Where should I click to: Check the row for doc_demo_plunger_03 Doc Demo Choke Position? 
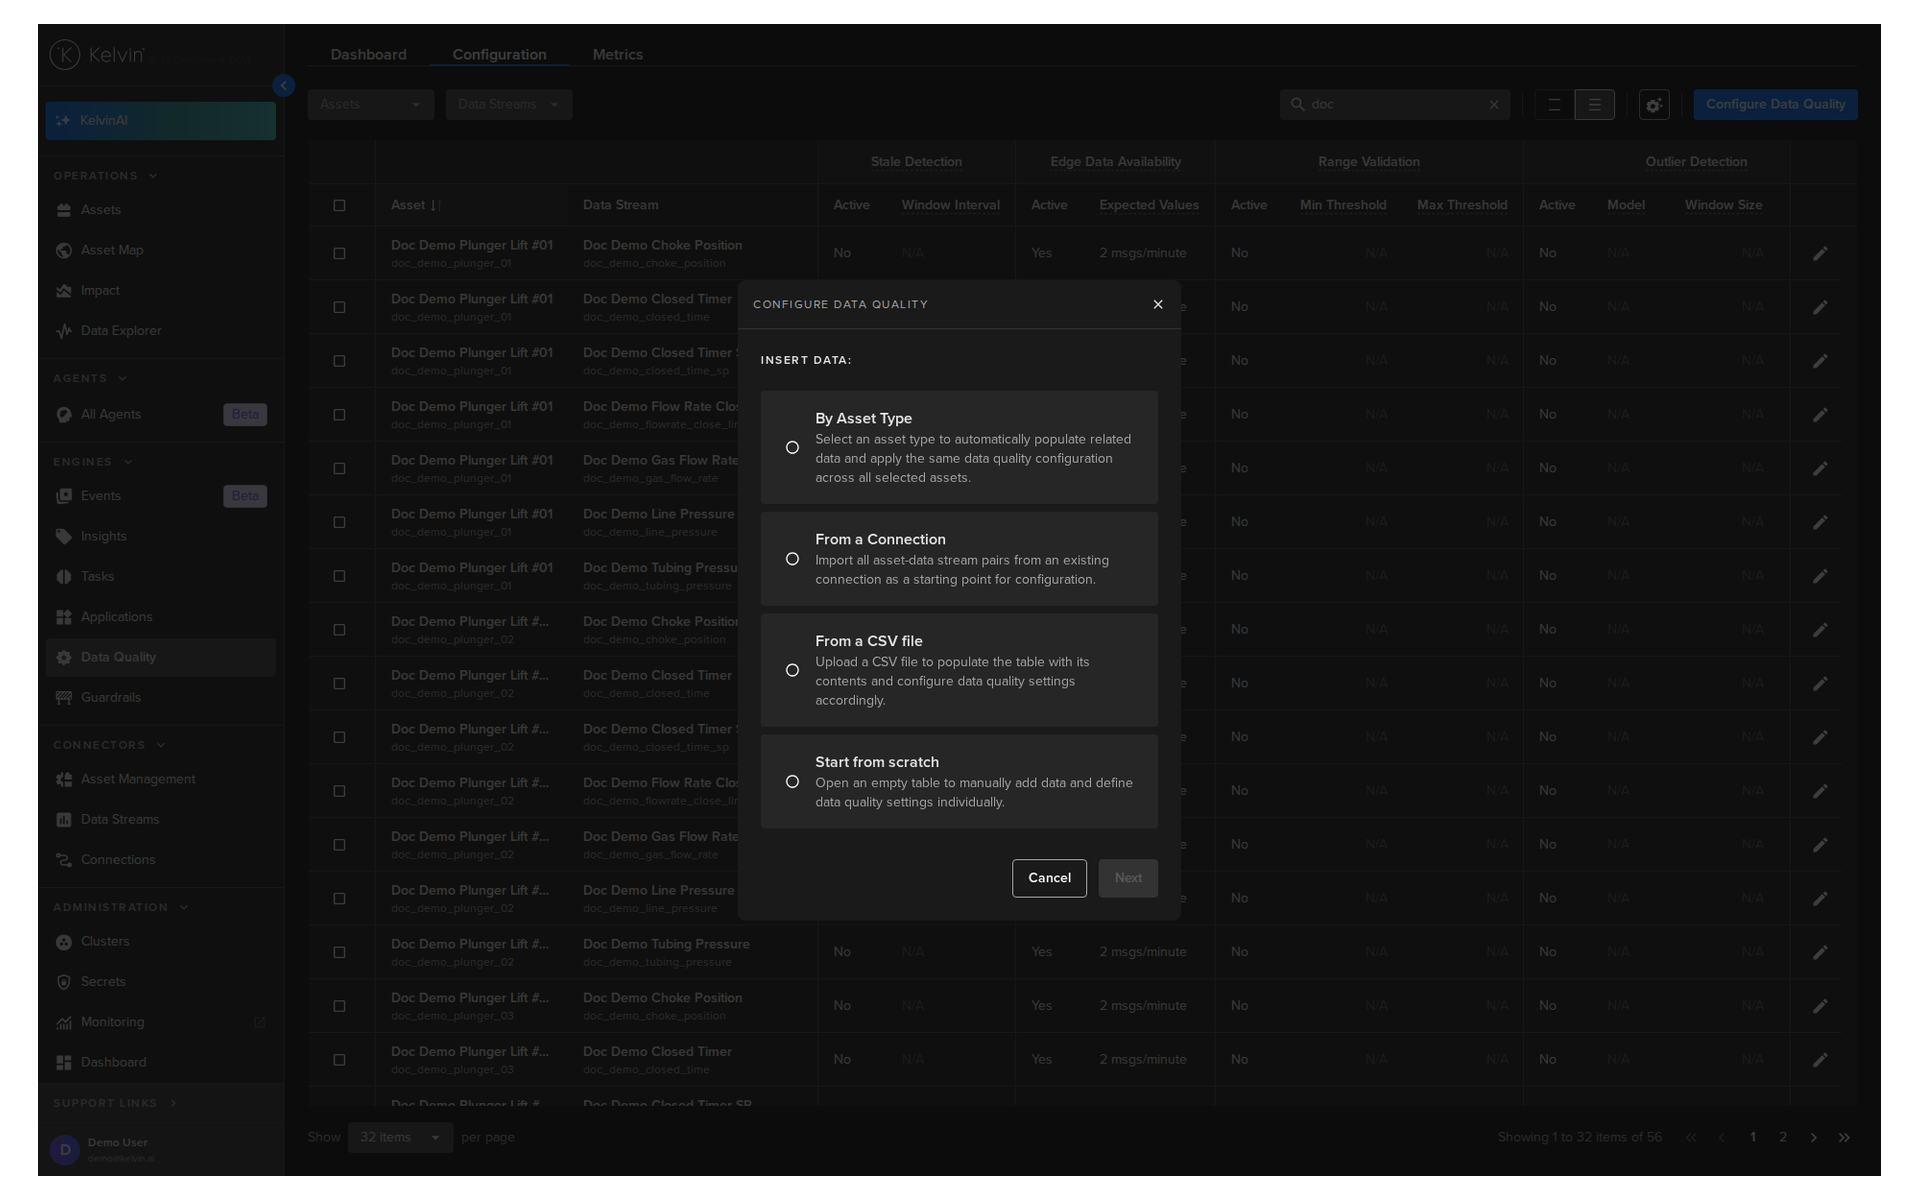(339, 1006)
